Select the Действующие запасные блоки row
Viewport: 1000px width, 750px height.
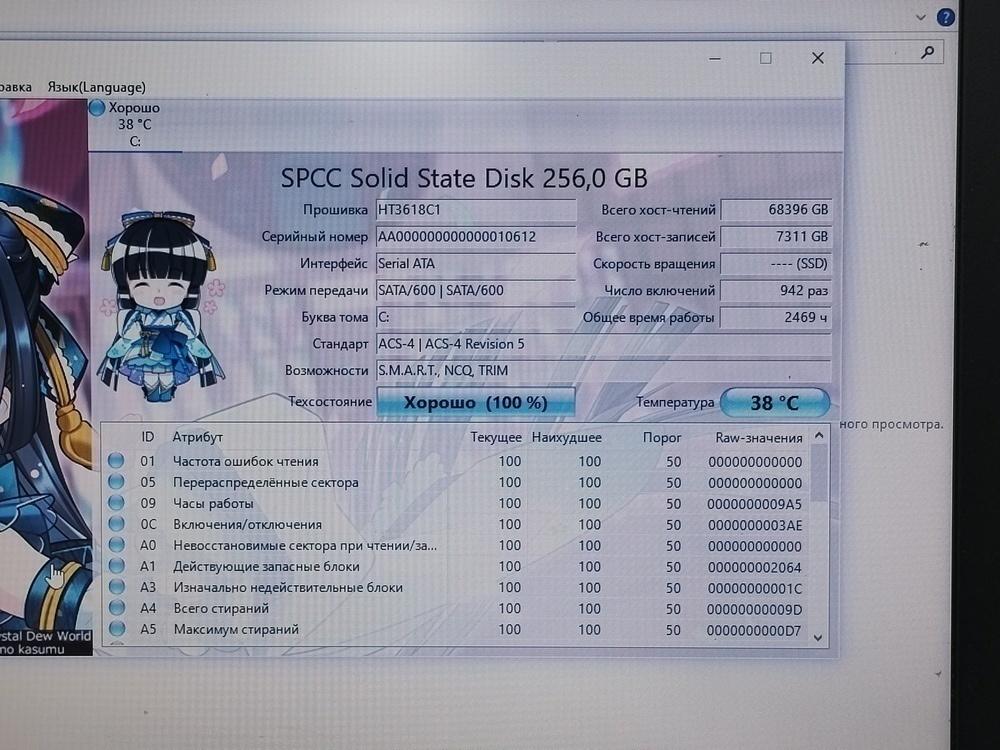click(456, 566)
